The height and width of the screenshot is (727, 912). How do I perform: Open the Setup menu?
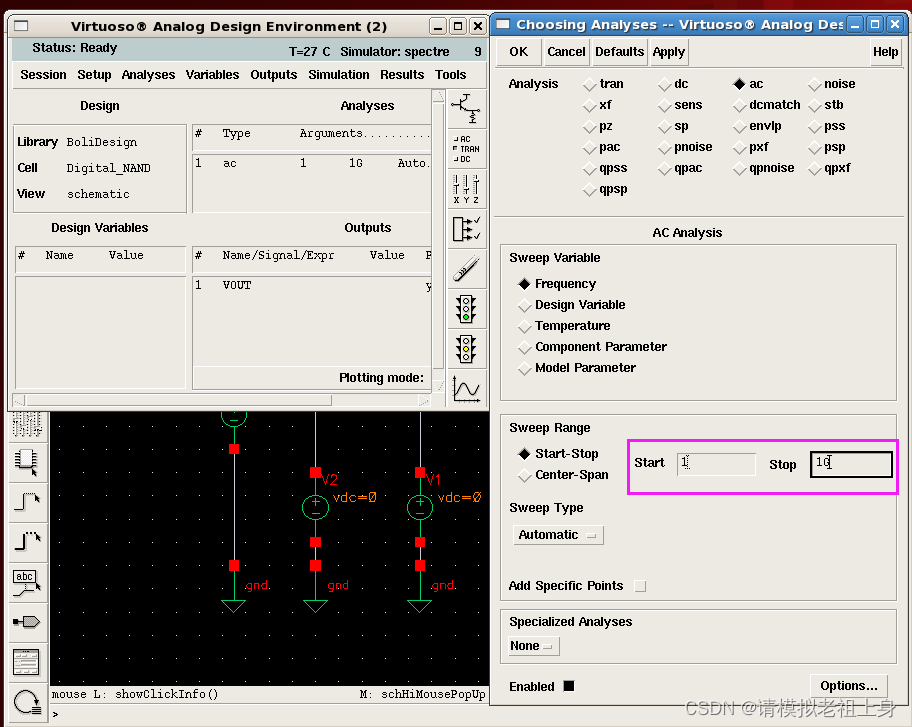[x=94, y=75]
